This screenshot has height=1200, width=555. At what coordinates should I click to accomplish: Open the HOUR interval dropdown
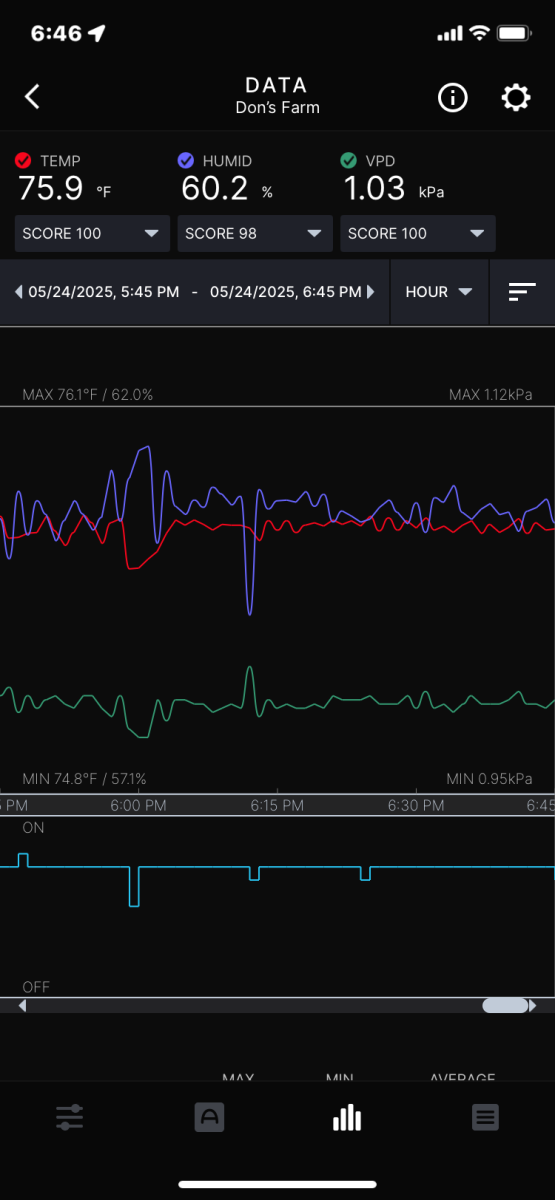[x=438, y=292]
